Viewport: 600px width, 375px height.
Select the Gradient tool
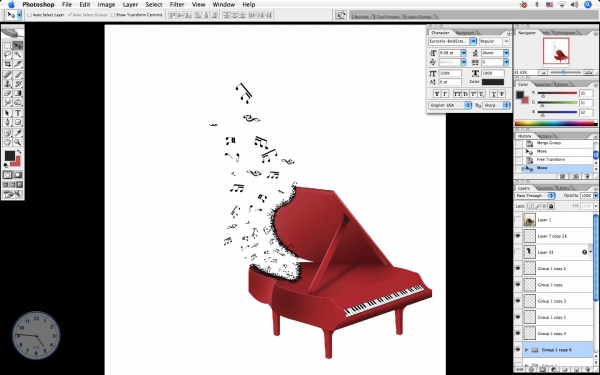pyautogui.click(x=18, y=93)
